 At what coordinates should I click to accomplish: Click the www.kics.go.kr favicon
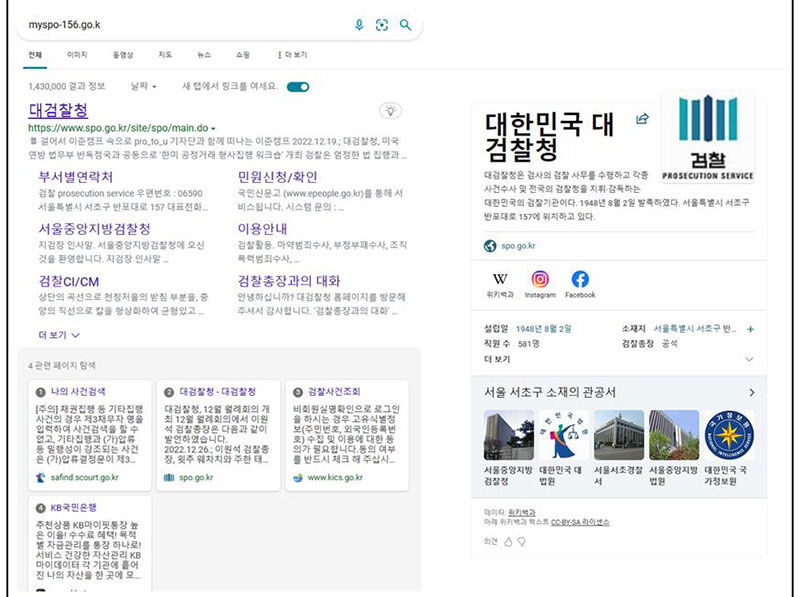298,478
